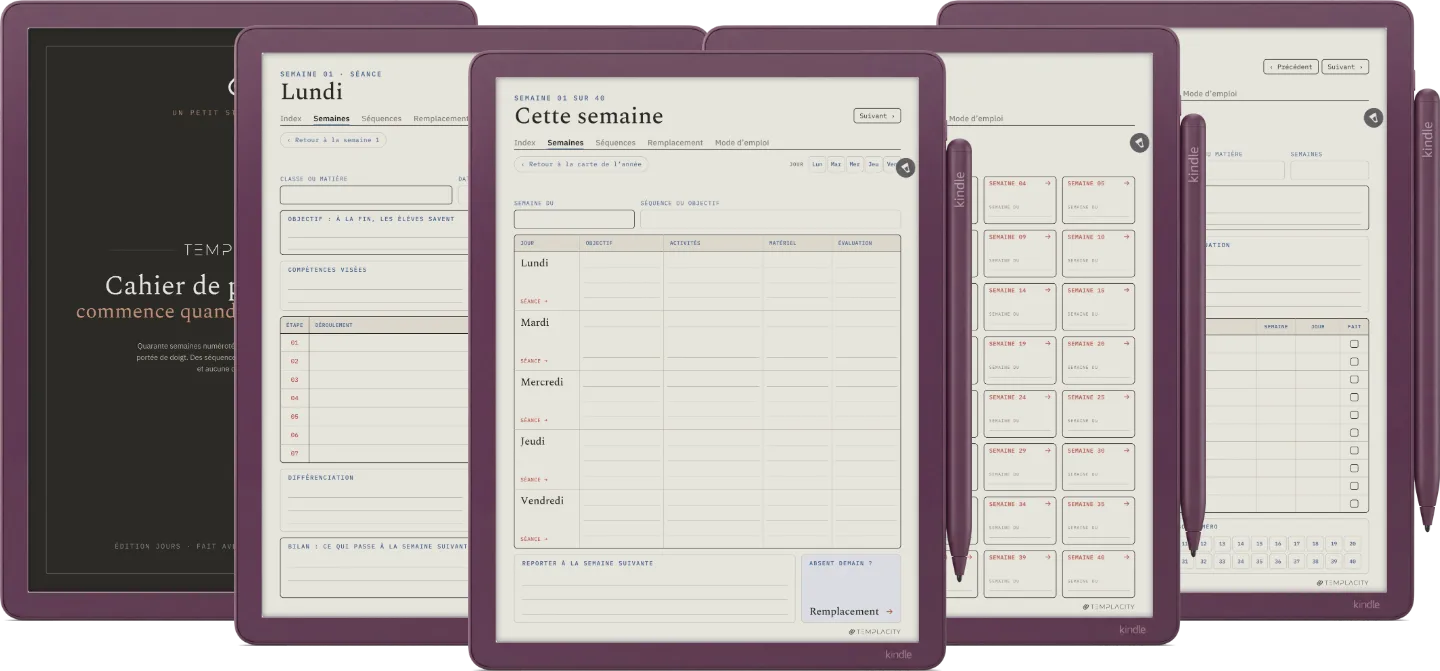Screen dimensions: 1440x671
Task: Tick the first checkbox in the Fait column
Action: coord(1354,344)
